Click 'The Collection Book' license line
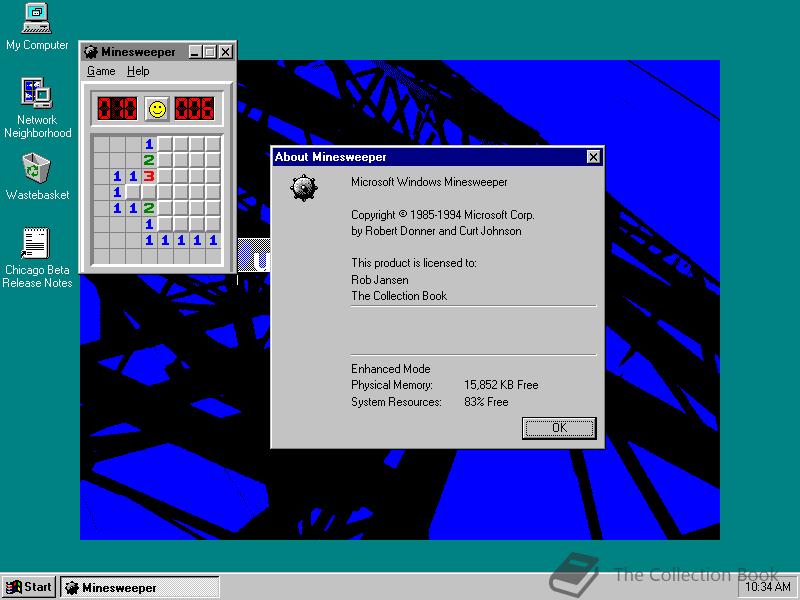The width and height of the screenshot is (800, 600). tap(399, 296)
